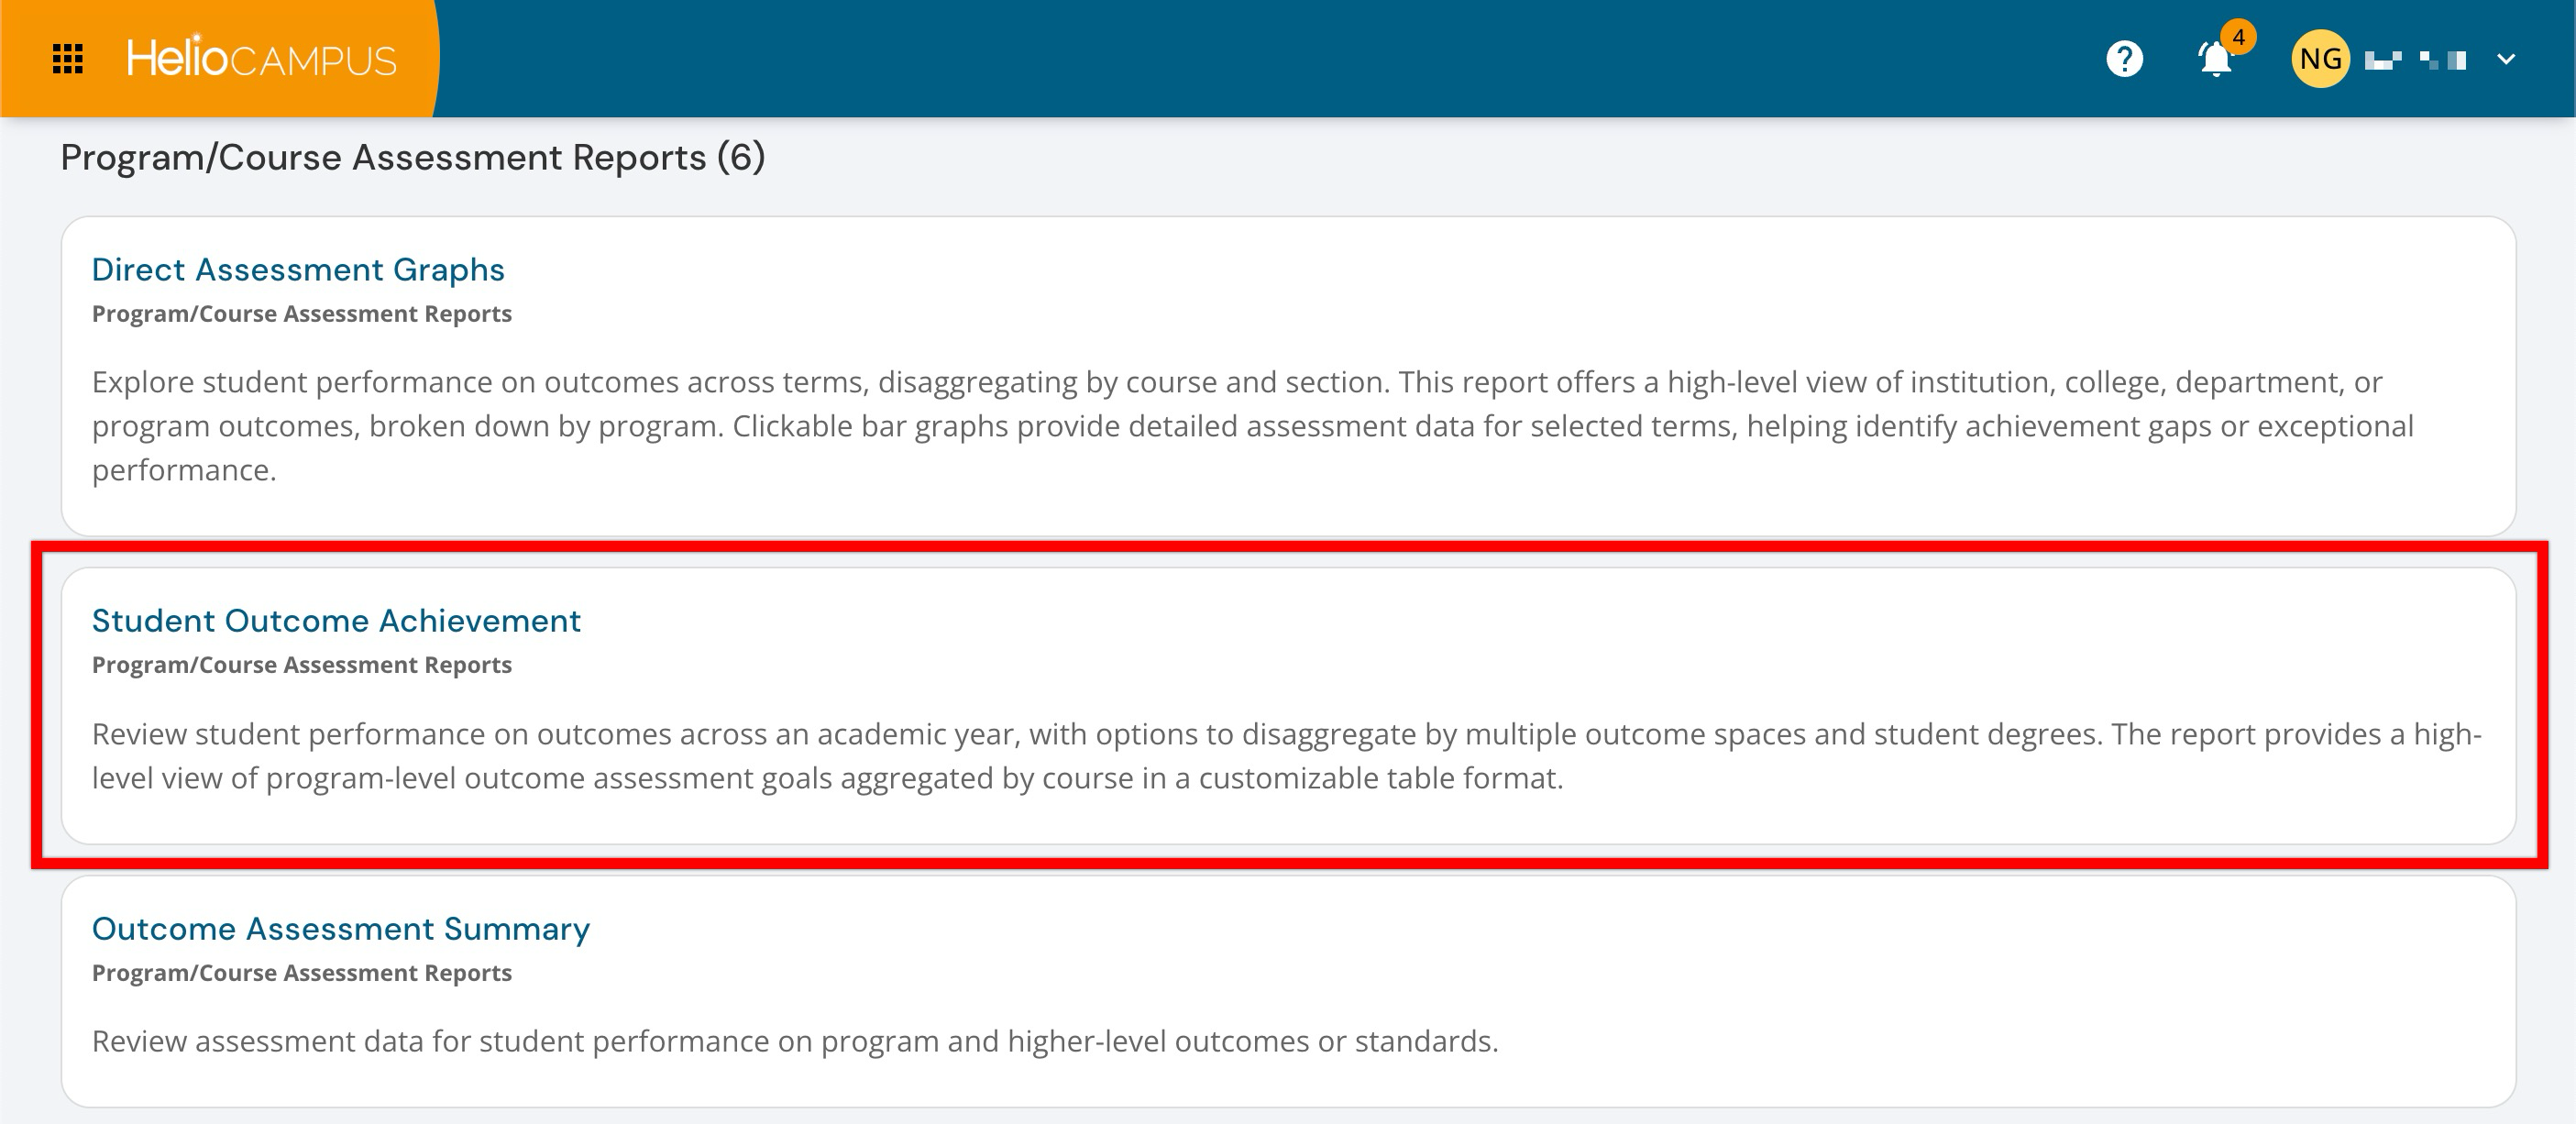Click the category label under Direct Assessment Graphs

(302, 314)
